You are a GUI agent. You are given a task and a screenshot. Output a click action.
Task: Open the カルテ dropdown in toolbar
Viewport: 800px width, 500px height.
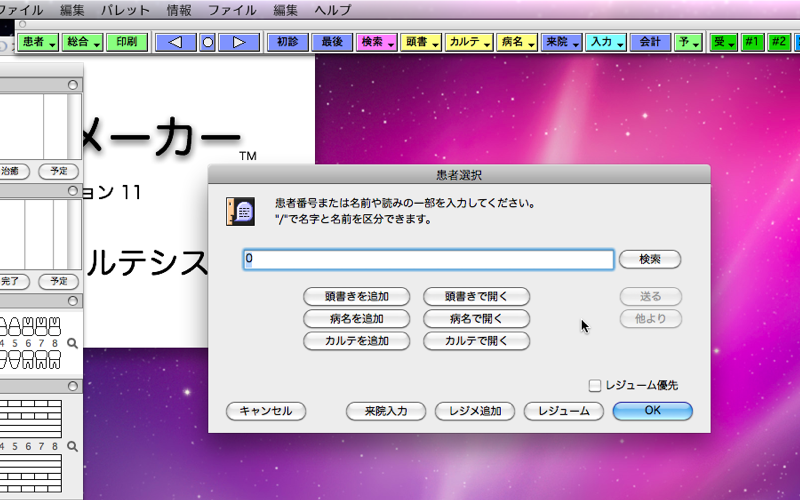[469, 42]
